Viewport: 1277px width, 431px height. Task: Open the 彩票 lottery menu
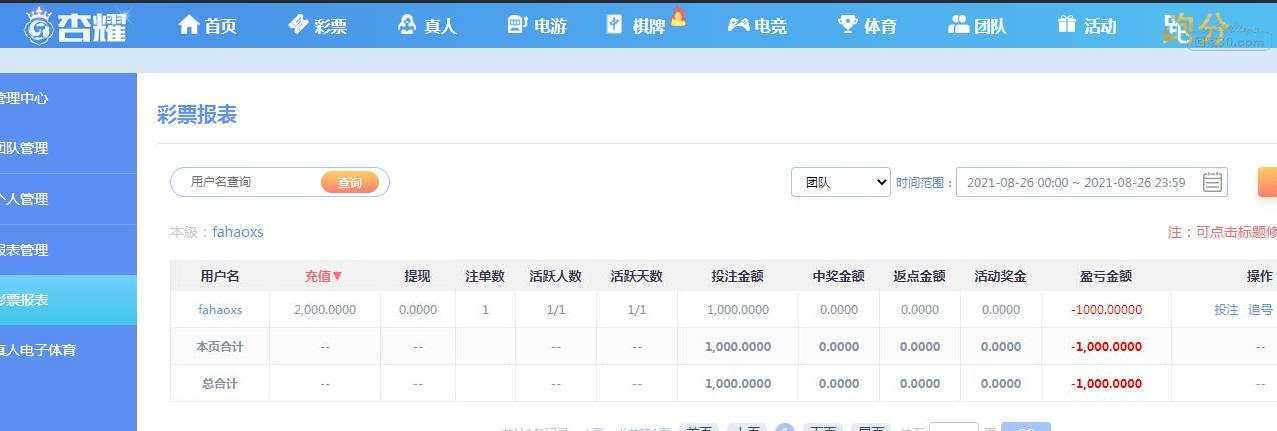(x=317, y=25)
